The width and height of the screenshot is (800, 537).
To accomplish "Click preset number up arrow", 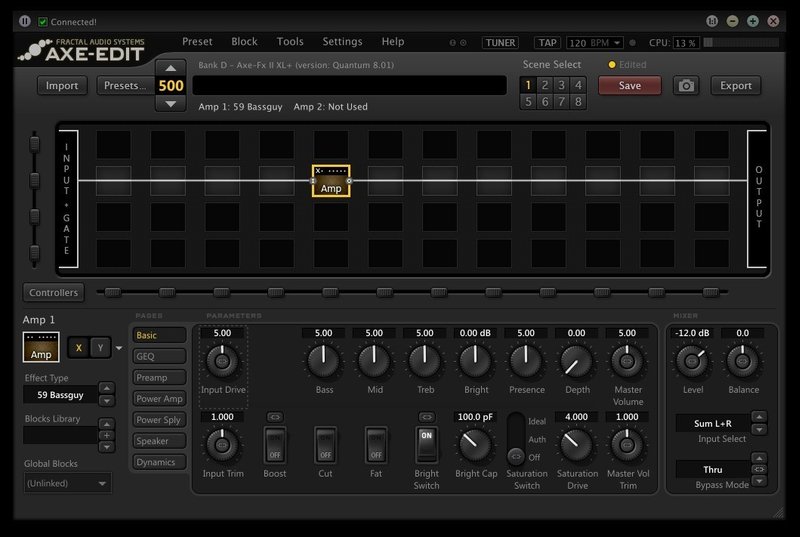I will [171, 68].
